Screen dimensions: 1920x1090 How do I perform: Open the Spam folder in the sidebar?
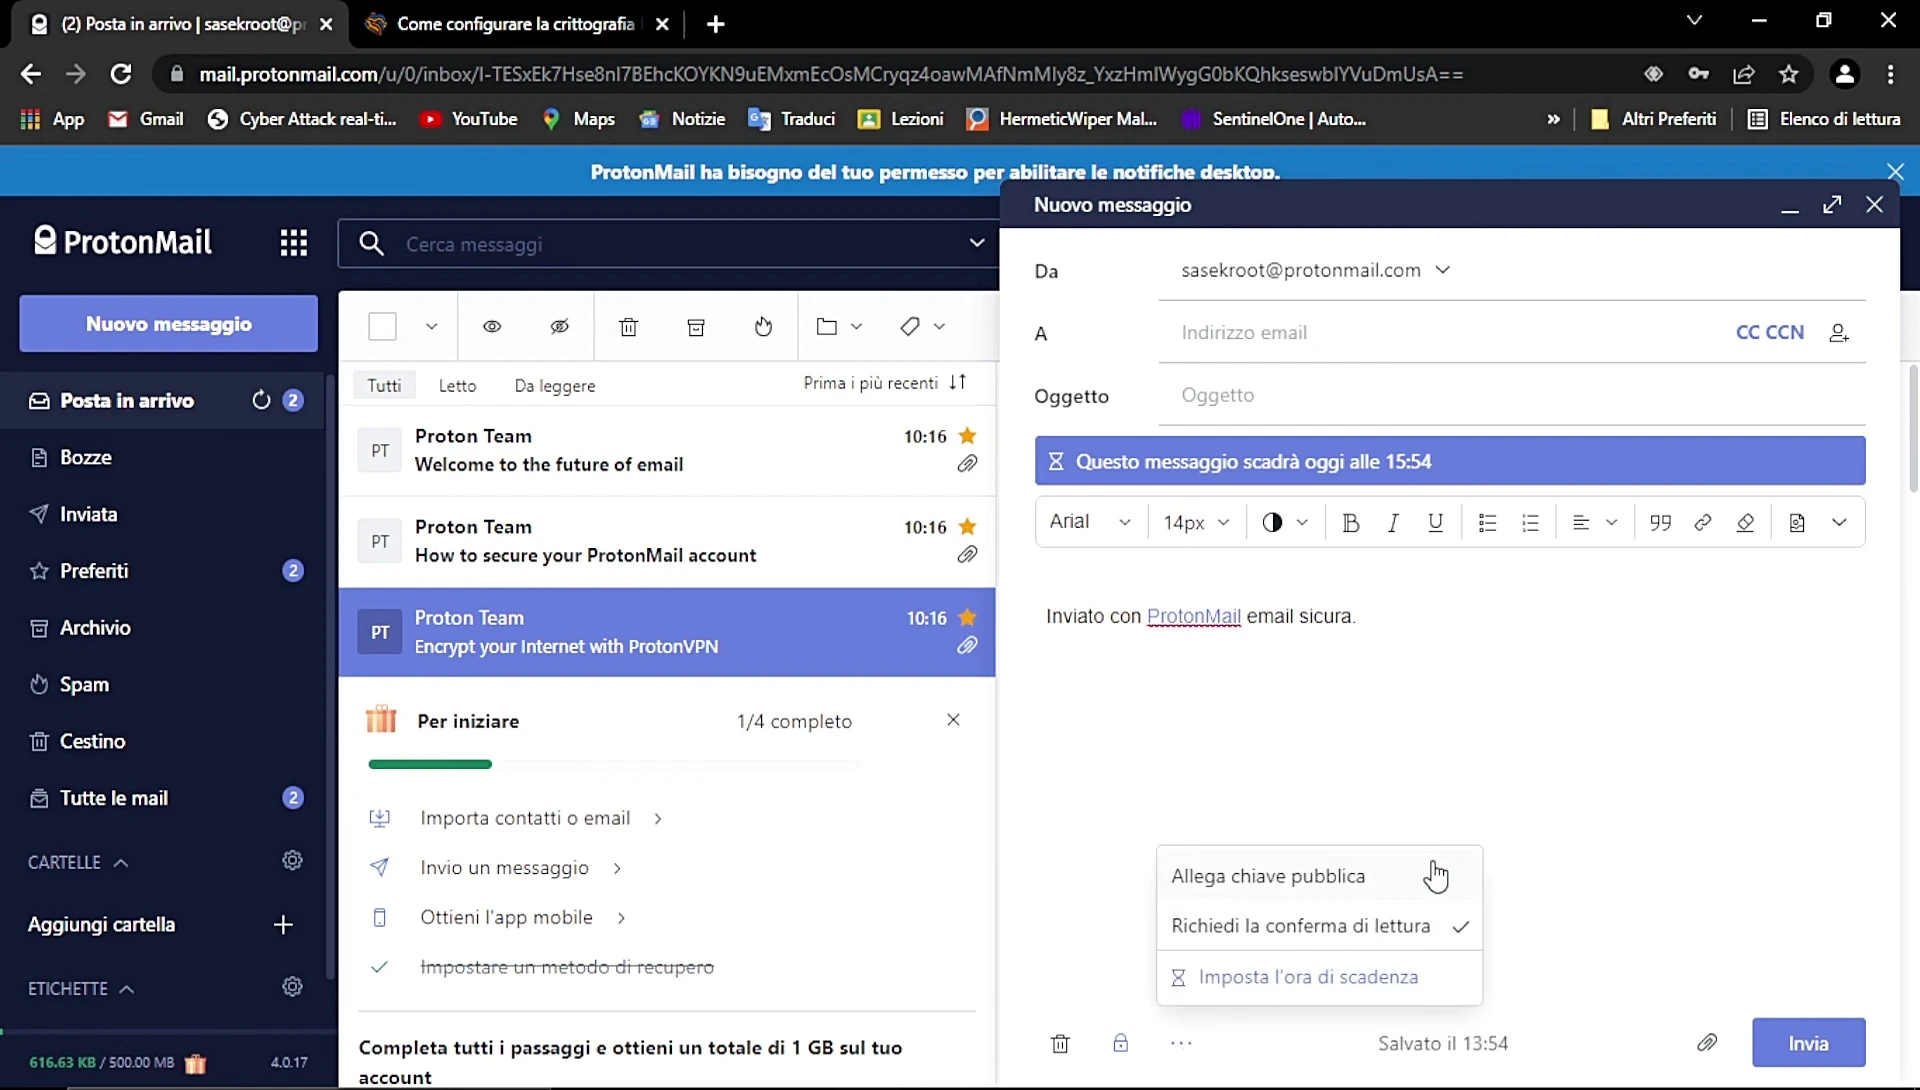(86, 684)
